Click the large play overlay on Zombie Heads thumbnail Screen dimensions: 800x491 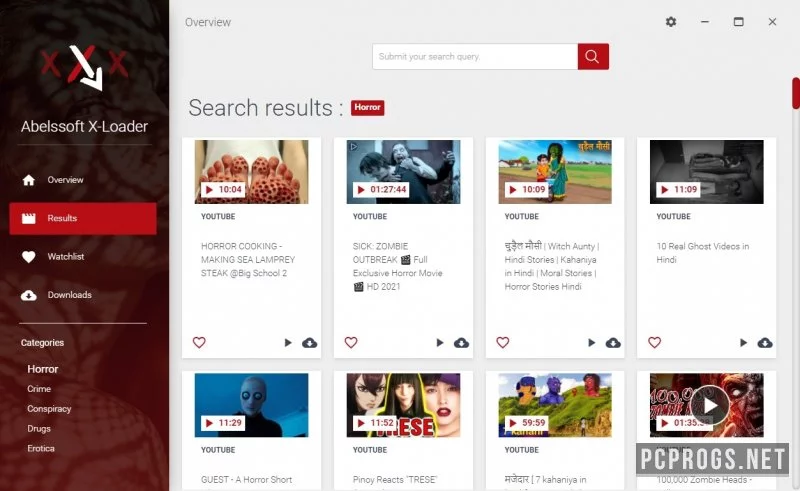click(x=710, y=406)
